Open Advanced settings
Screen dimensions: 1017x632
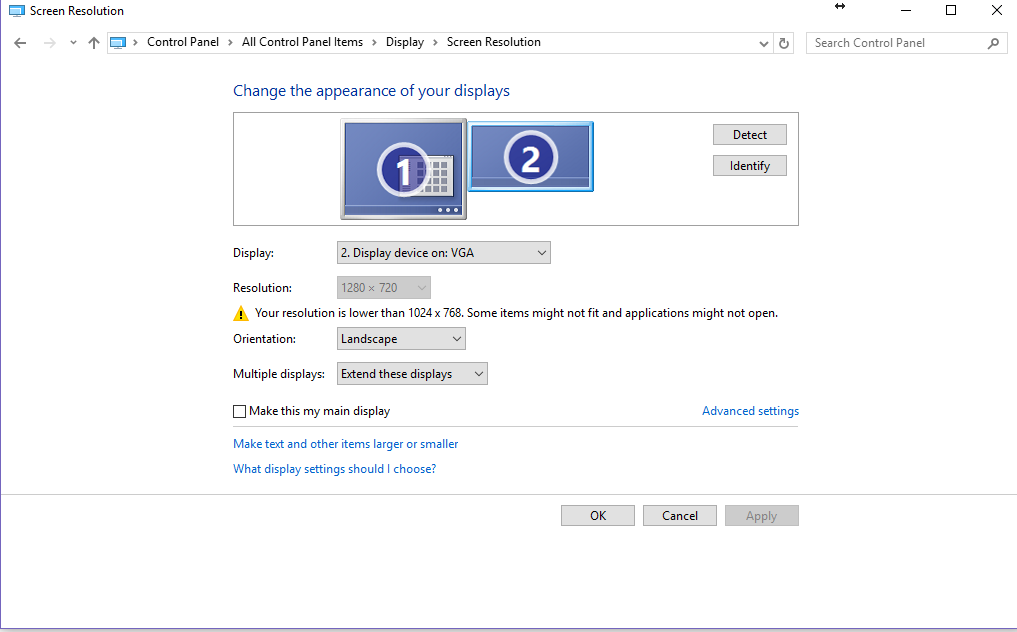coord(750,410)
